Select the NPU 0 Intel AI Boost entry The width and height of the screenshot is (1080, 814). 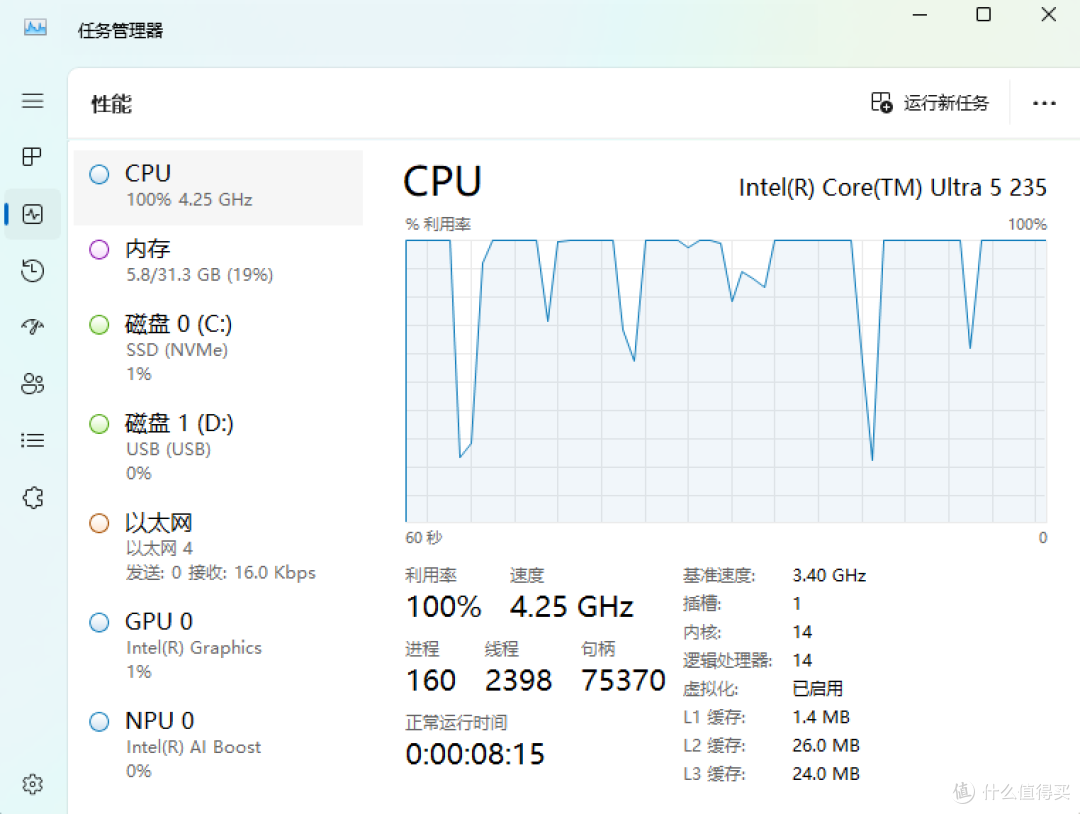pyautogui.click(x=218, y=745)
